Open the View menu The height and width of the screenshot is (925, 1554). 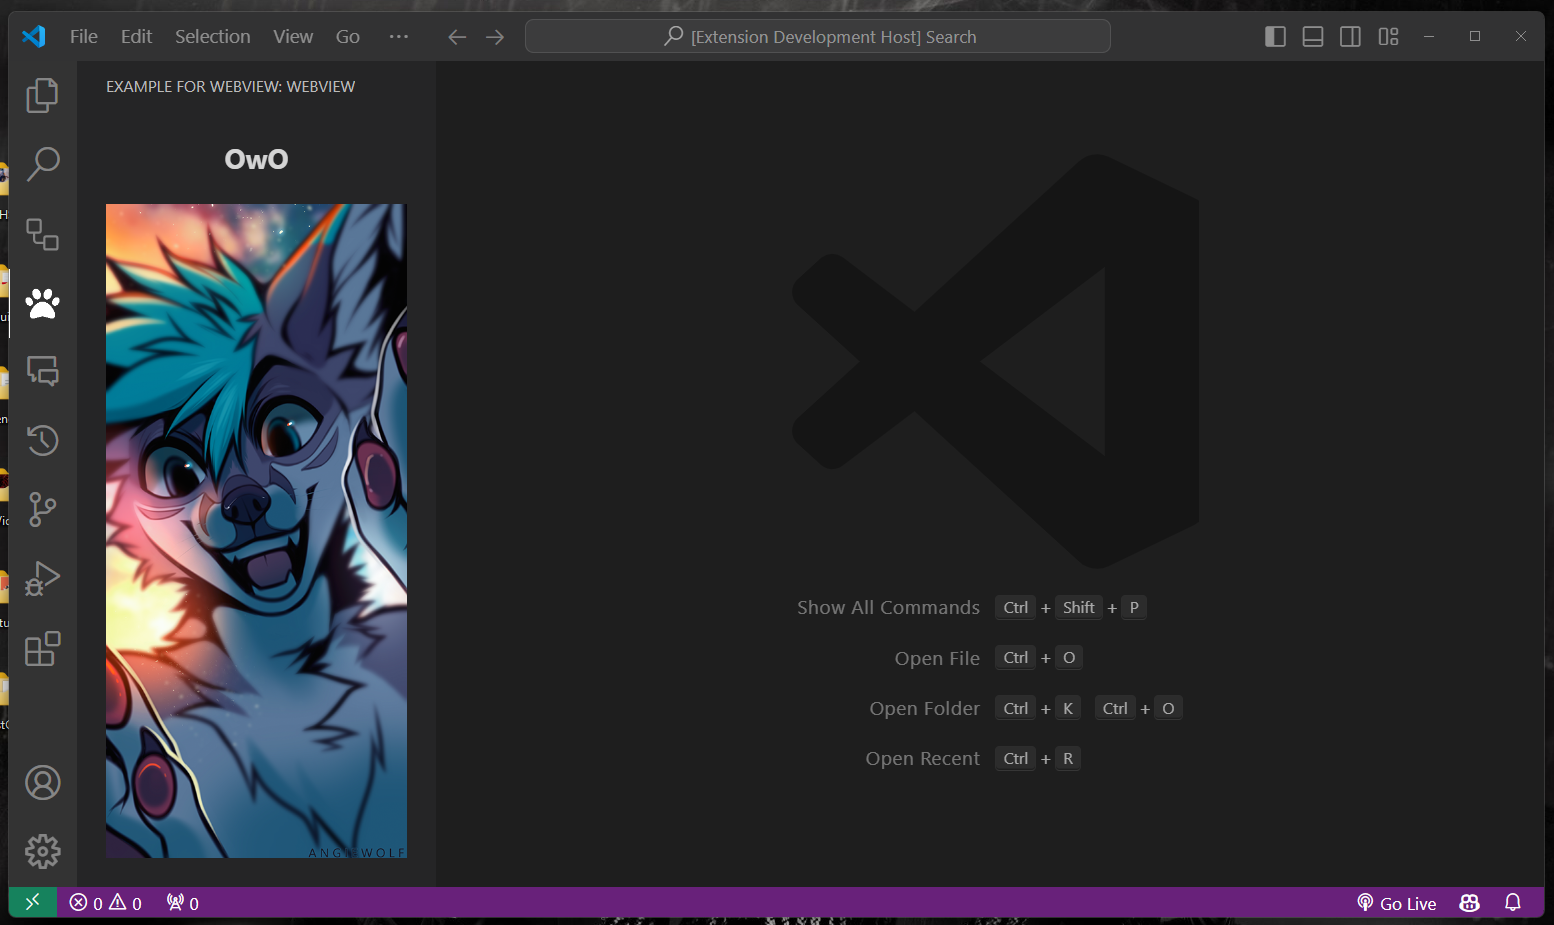pyautogui.click(x=293, y=37)
